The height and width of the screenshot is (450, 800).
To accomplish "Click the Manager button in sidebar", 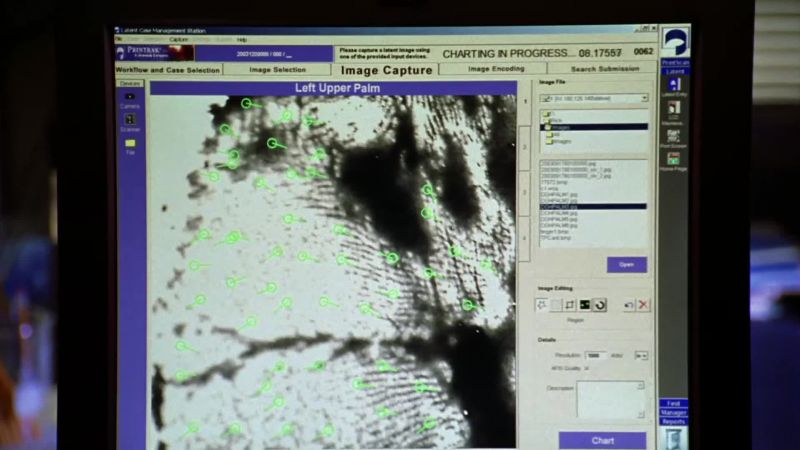I will click(673, 412).
